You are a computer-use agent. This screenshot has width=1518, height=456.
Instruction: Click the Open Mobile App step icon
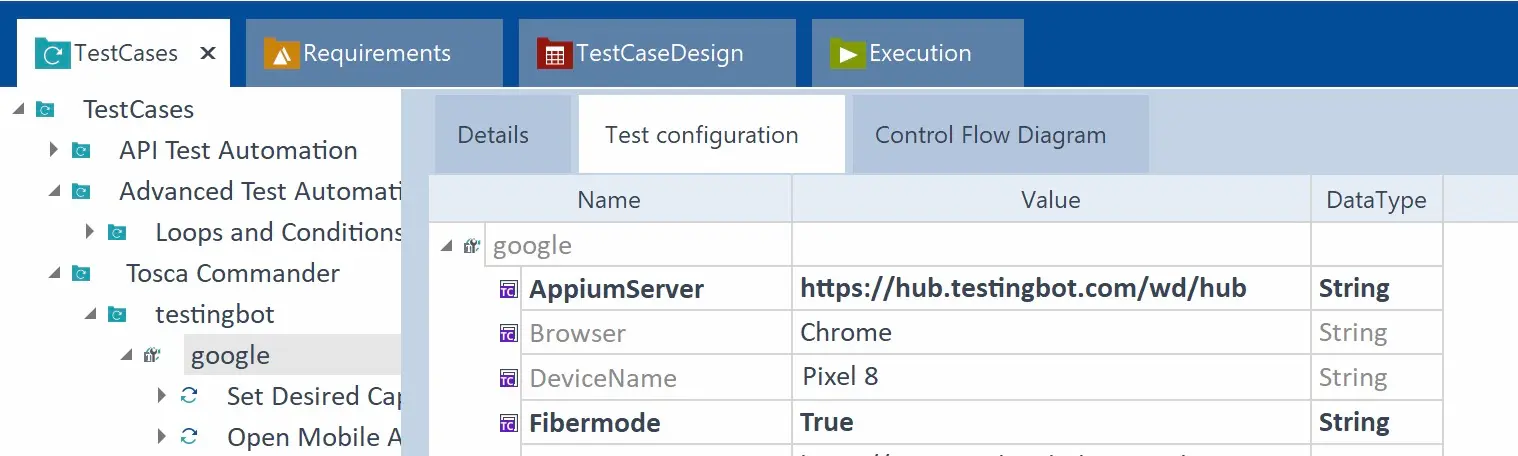tap(189, 437)
